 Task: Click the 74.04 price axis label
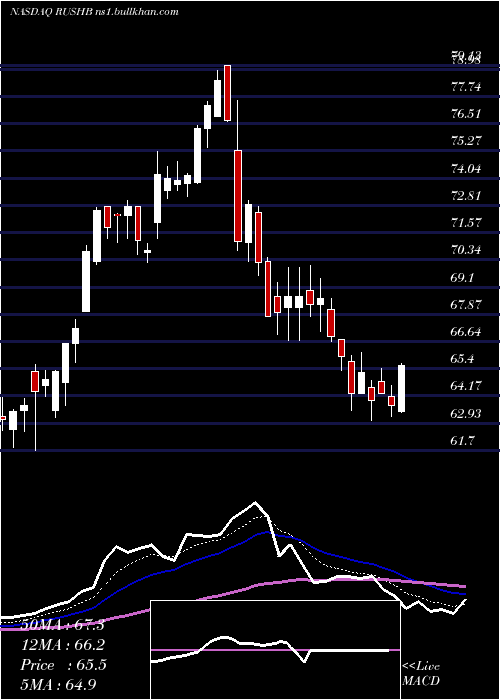point(466,169)
